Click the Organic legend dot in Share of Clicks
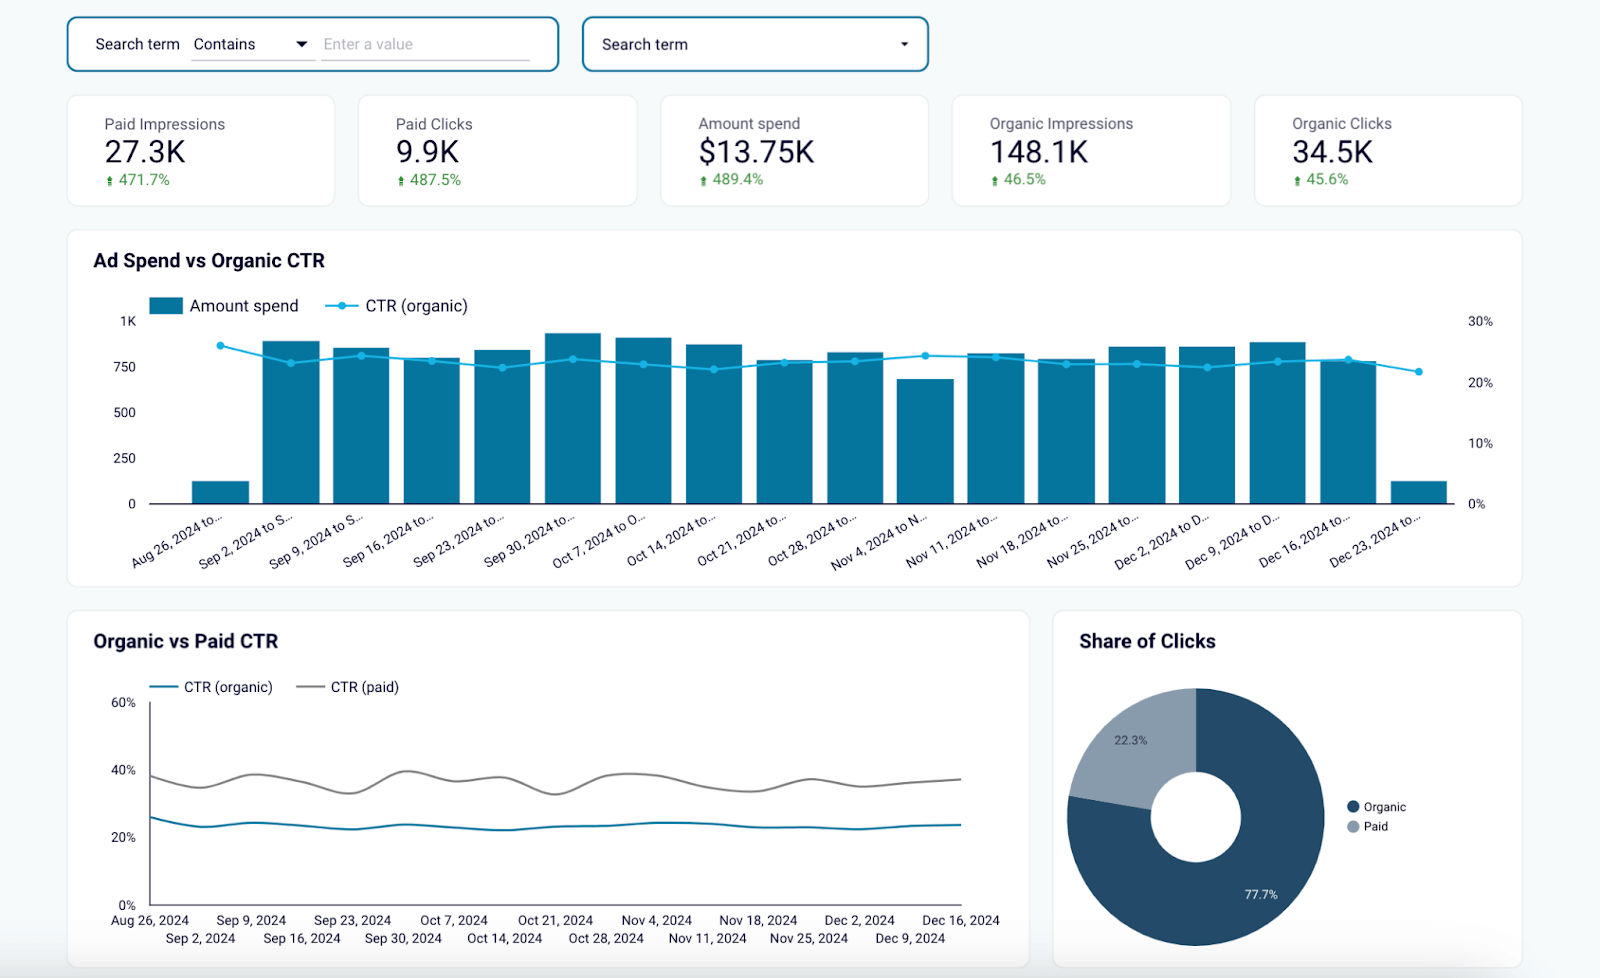The height and width of the screenshot is (978, 1600). click(x=1353, y=807)
